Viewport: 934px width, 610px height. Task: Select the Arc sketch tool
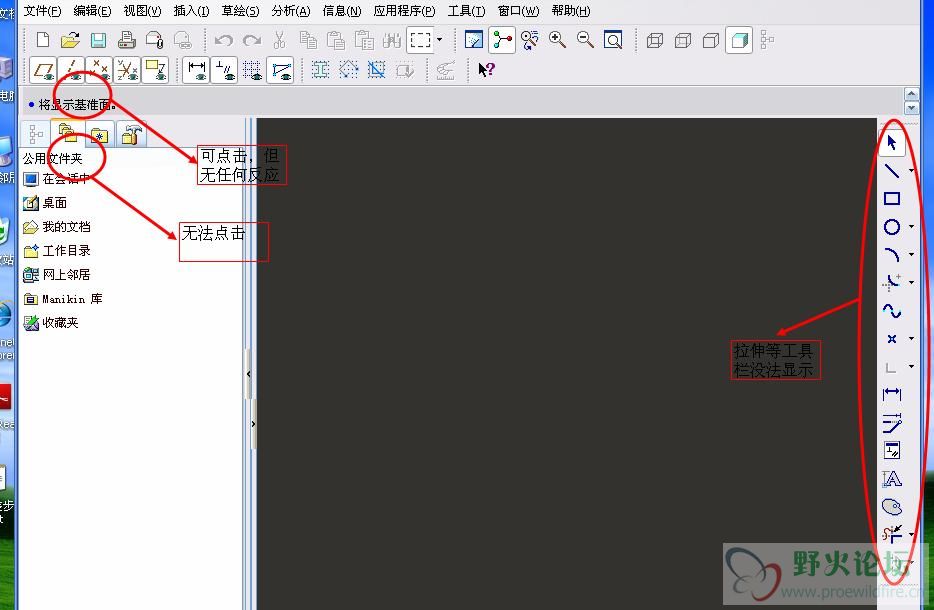pos(892,254)
